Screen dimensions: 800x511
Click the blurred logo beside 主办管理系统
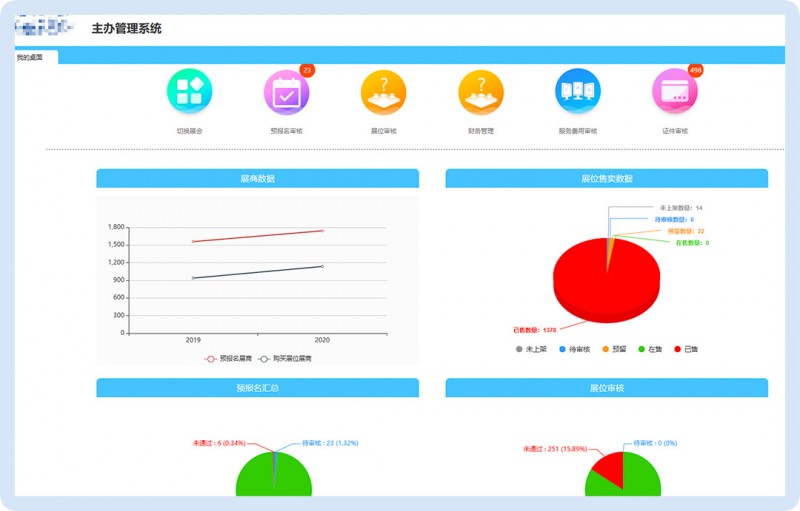coord(44,26)
